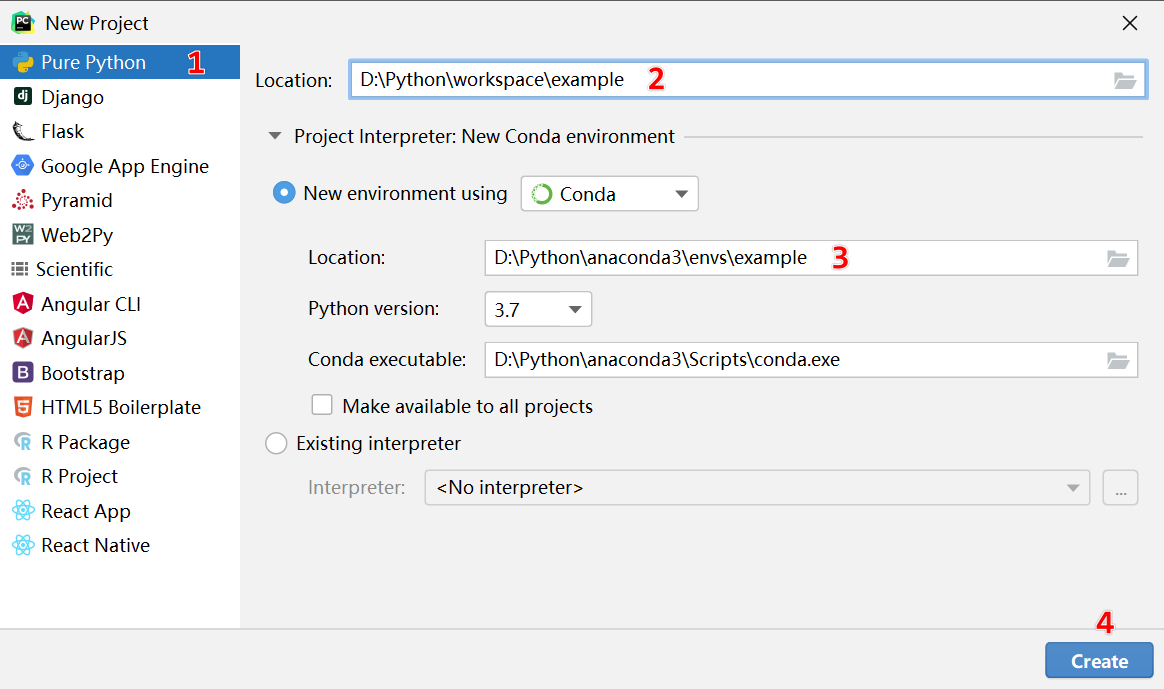Click the Create button
This screenshot has width=1164, height=689.
click(x=1099, y=661)
